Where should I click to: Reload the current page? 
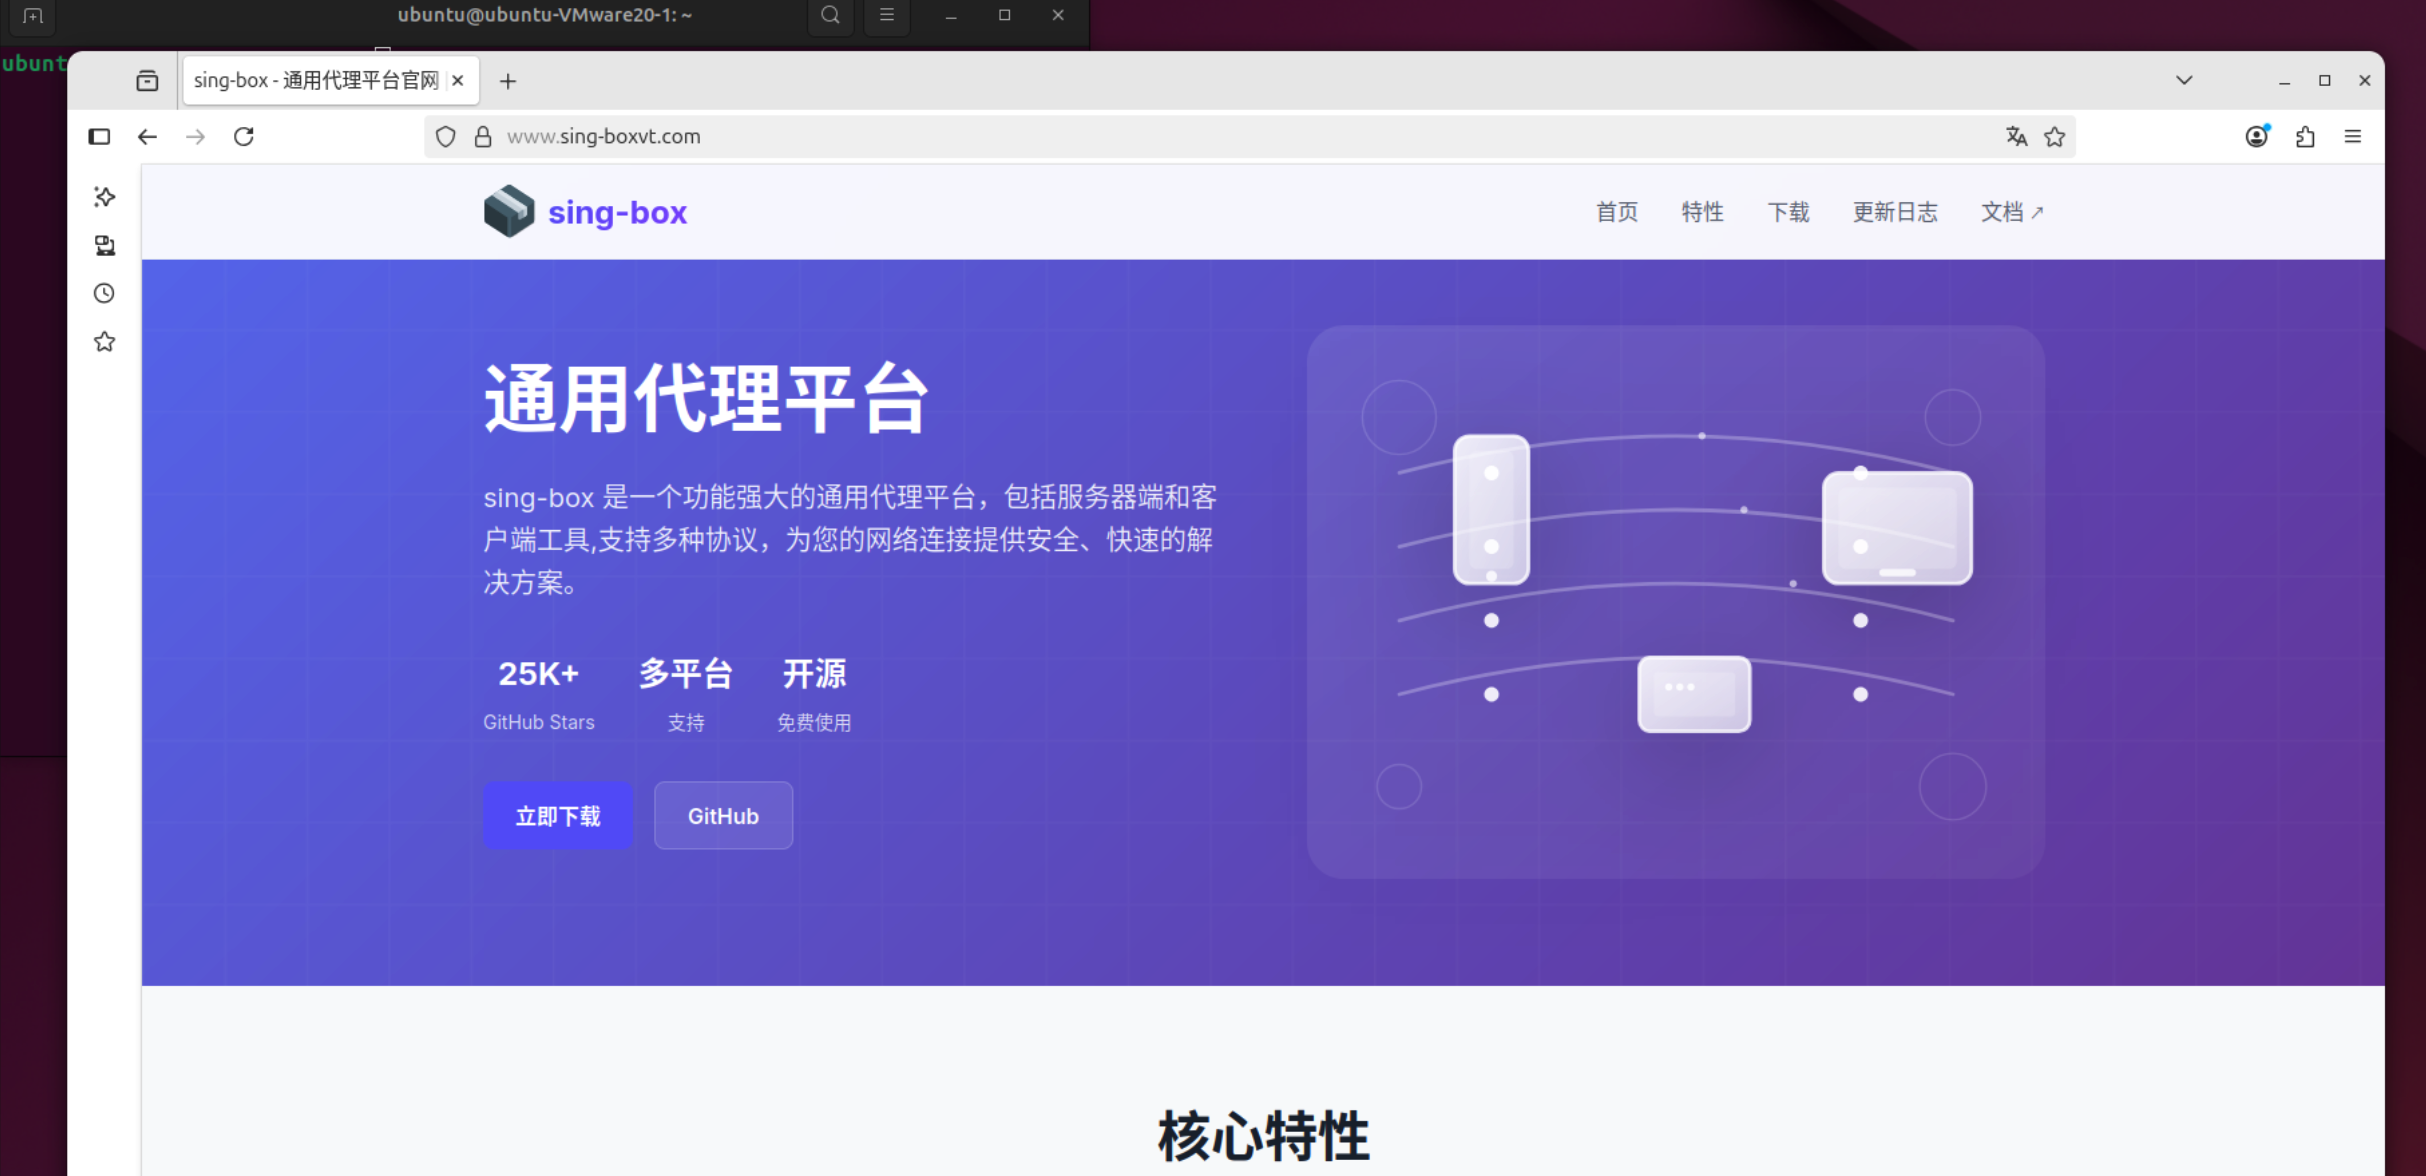click(244, 136)
